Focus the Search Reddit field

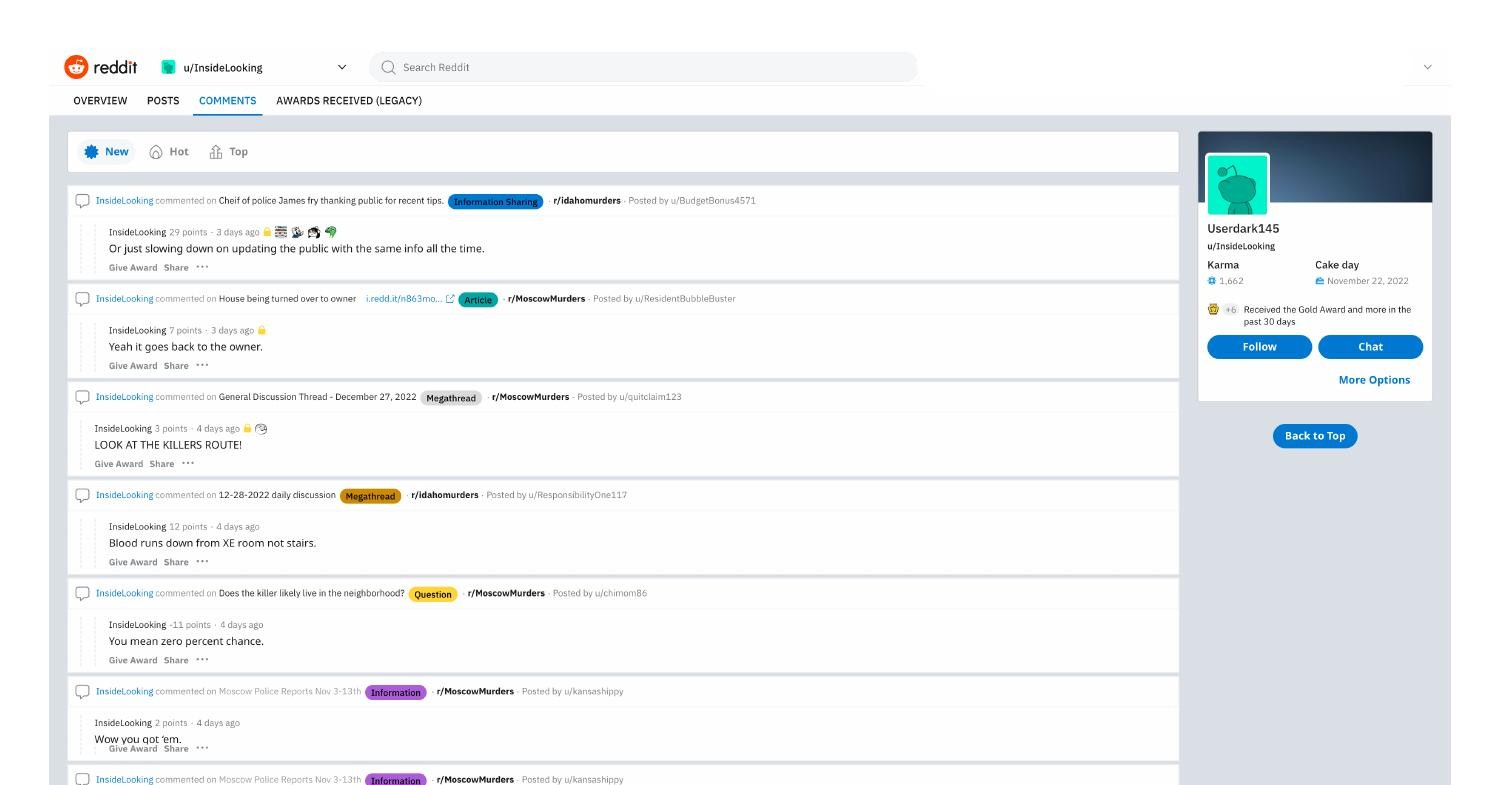[x=643, y=67]
